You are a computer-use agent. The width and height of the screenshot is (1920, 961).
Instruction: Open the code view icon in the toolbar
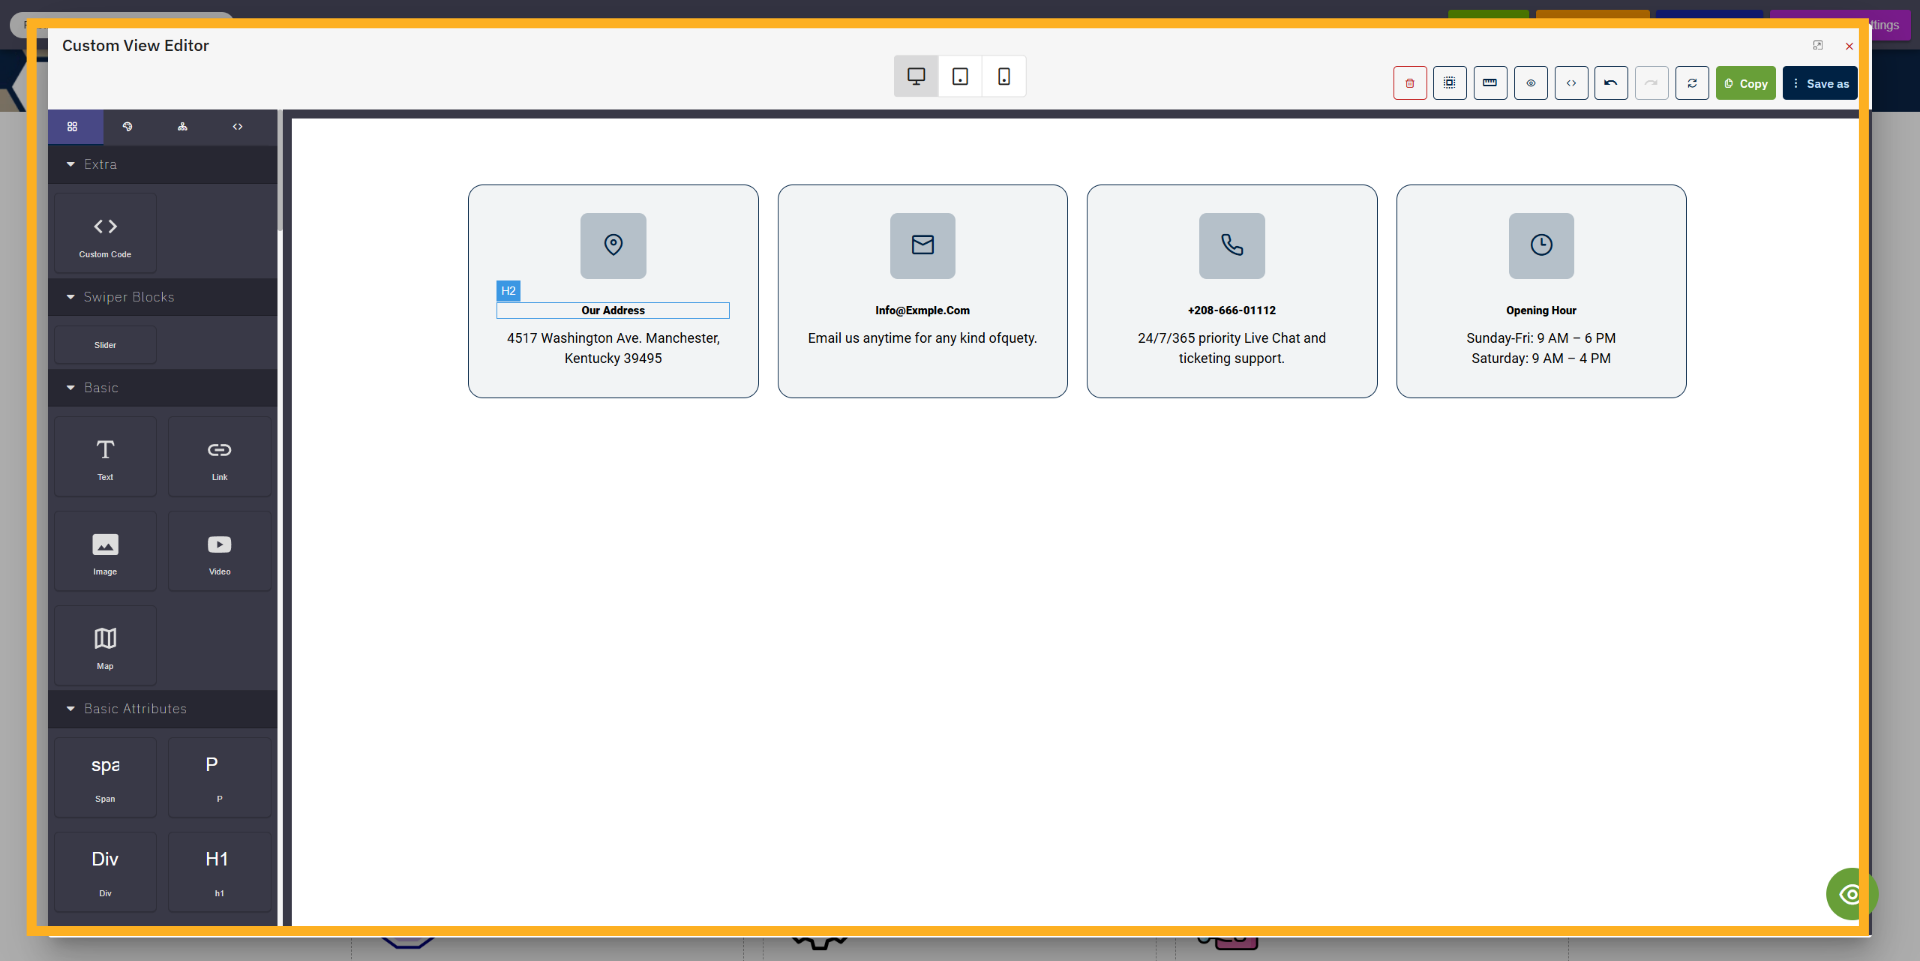point(1571,83)
